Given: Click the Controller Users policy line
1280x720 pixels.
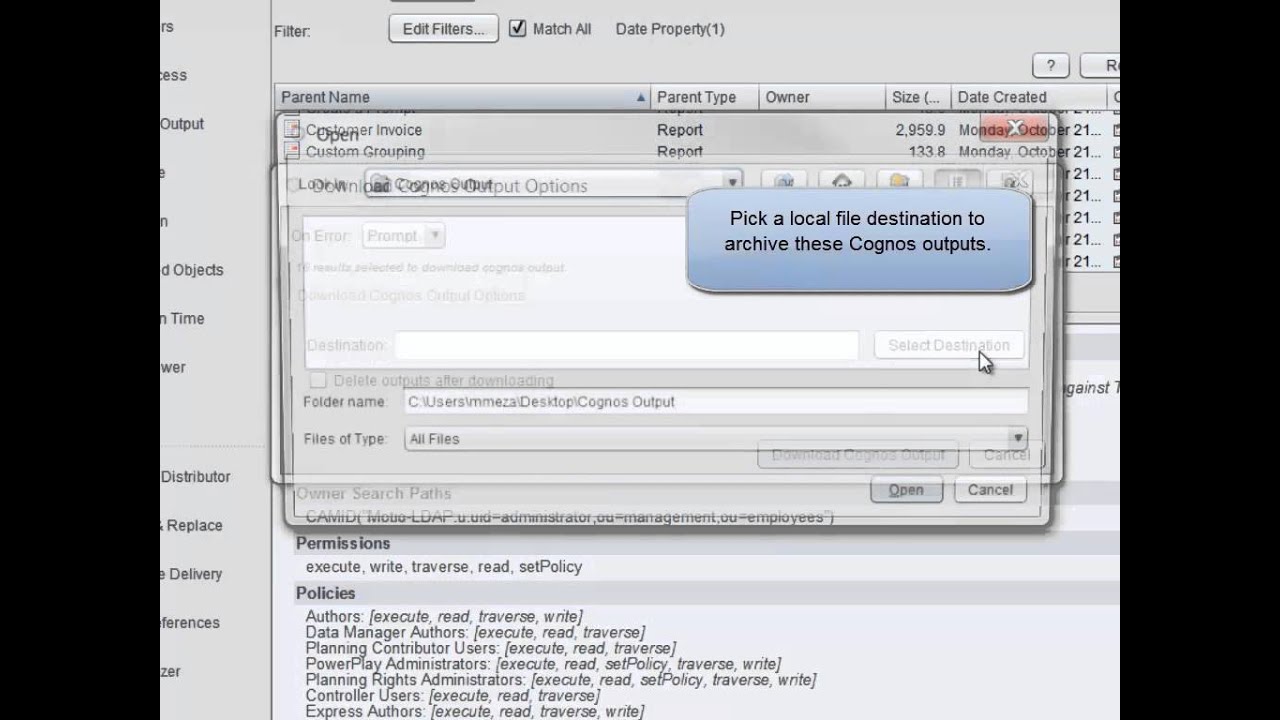Looking at the screenshot, I should 453,696.
